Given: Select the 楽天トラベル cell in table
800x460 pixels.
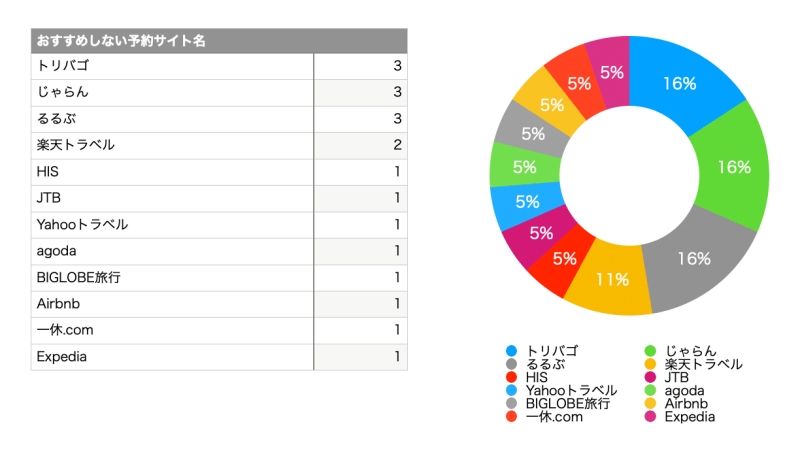Looking at the screenshot, I should click(172, 145).
